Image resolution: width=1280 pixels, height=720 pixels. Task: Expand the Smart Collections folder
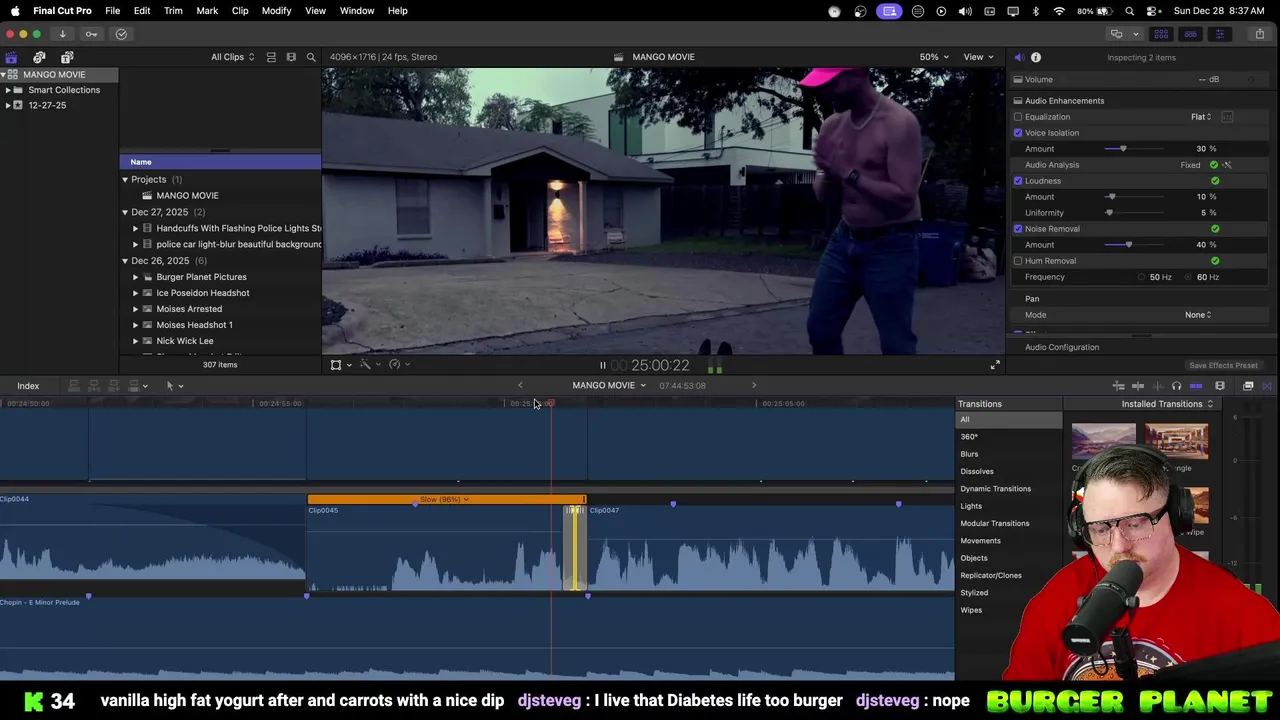point(8,90)
